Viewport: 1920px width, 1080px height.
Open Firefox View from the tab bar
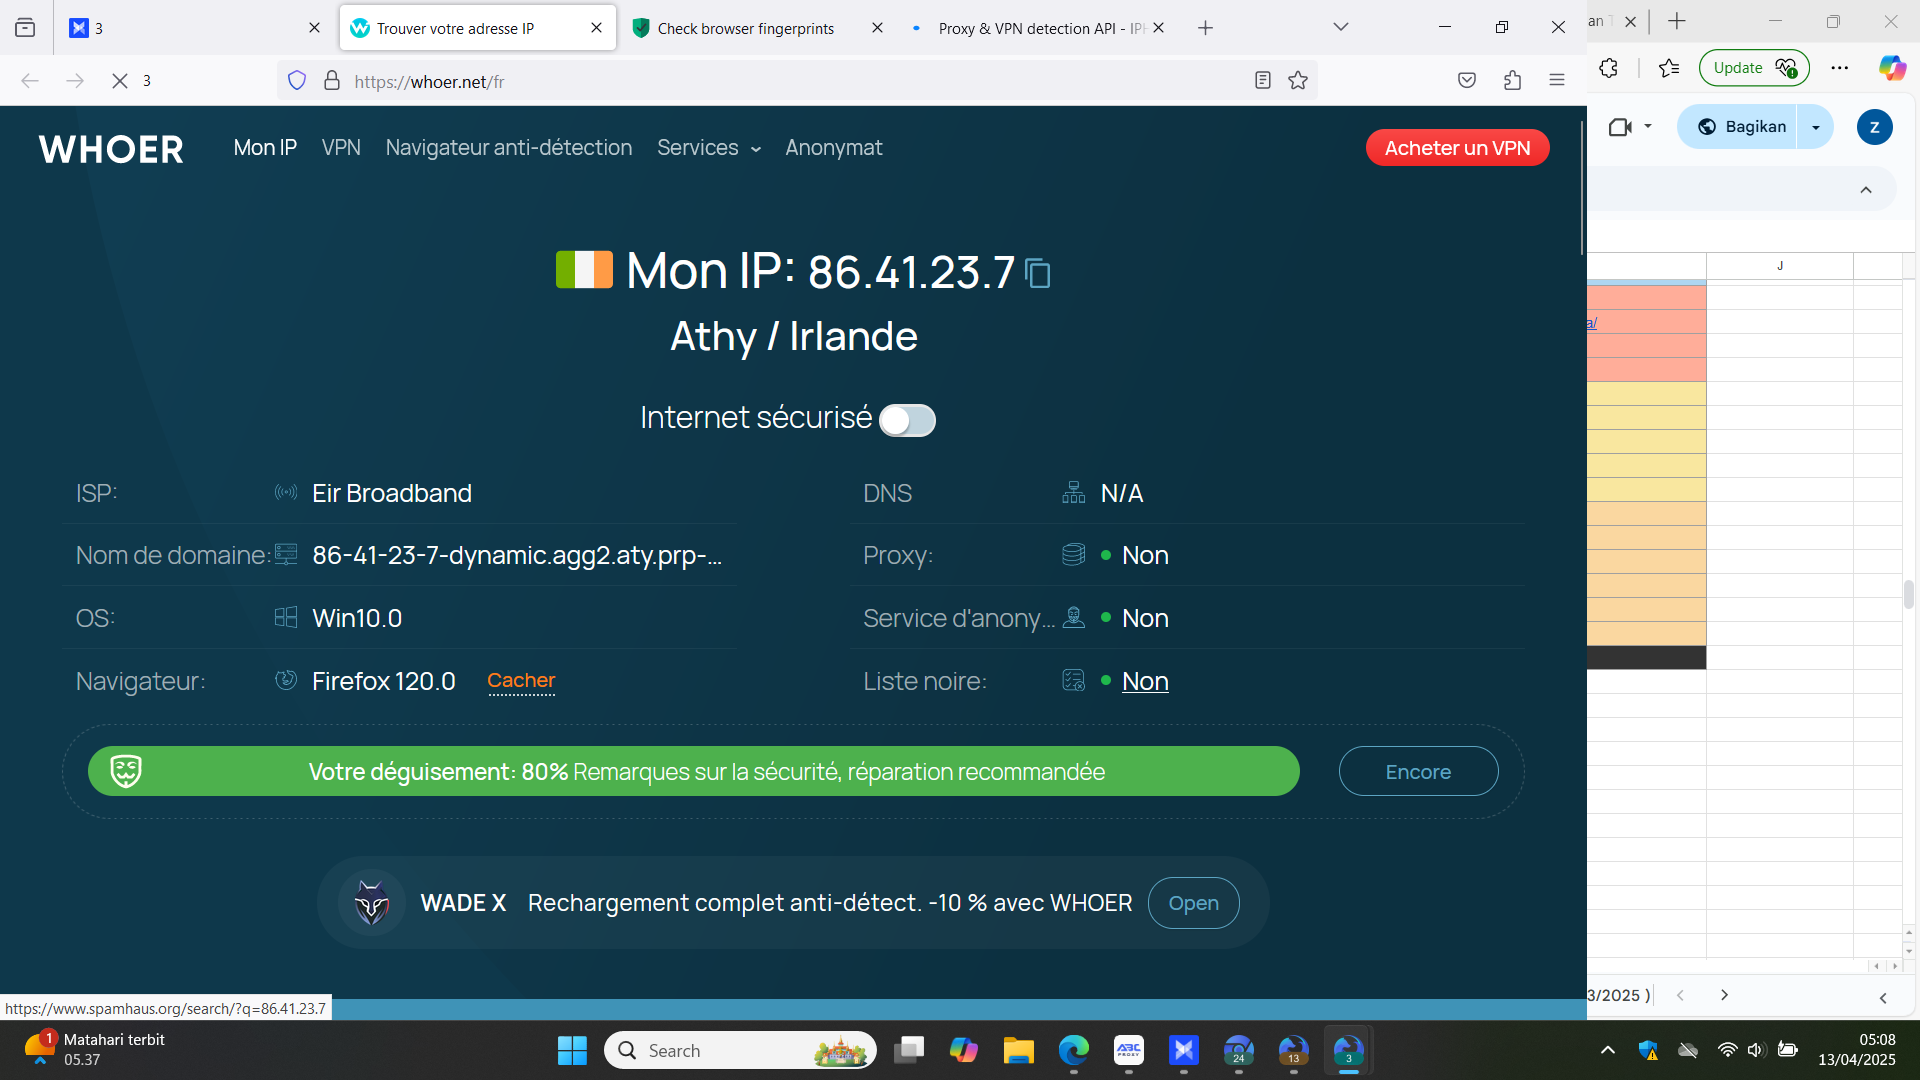pyautogui.click(x=25, y=28)
